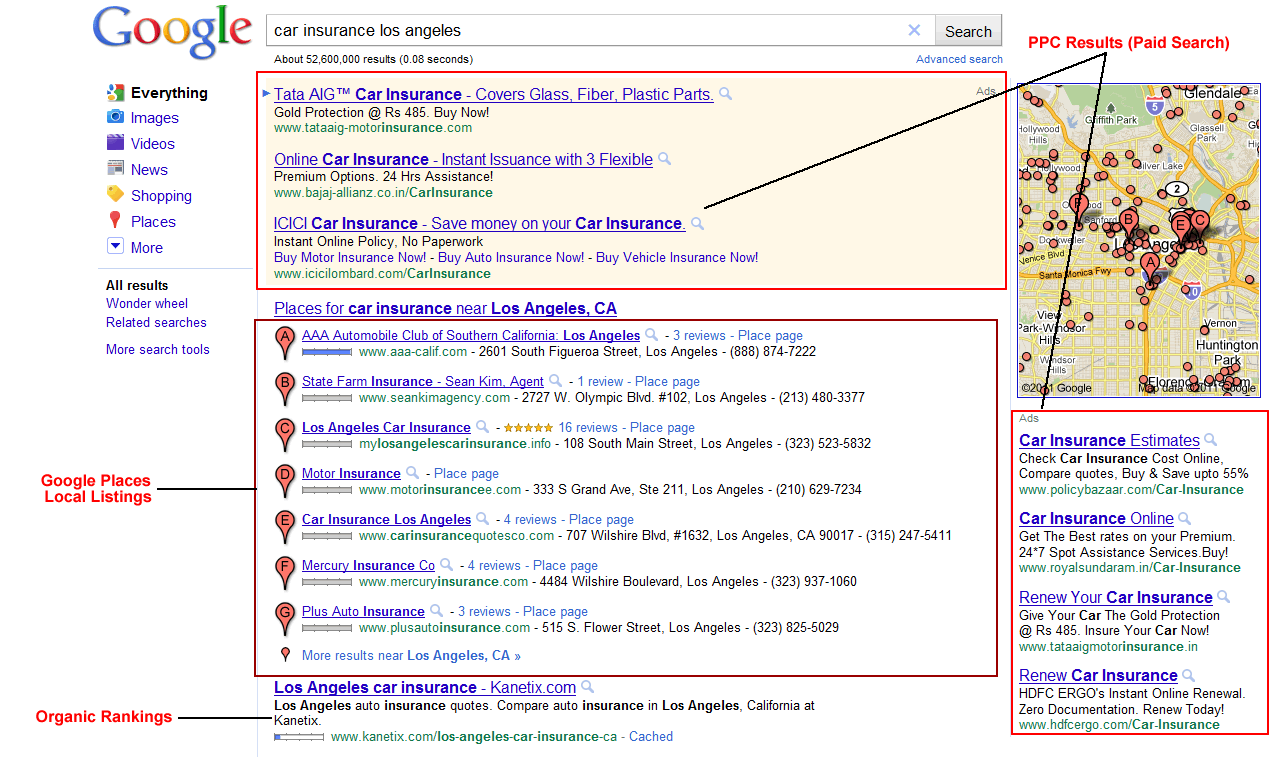Viewport: 1279px width, 757px height.
Task: Click the Videos icon in the sidebar
Action: pyautogui.click(x=115, y=143)
